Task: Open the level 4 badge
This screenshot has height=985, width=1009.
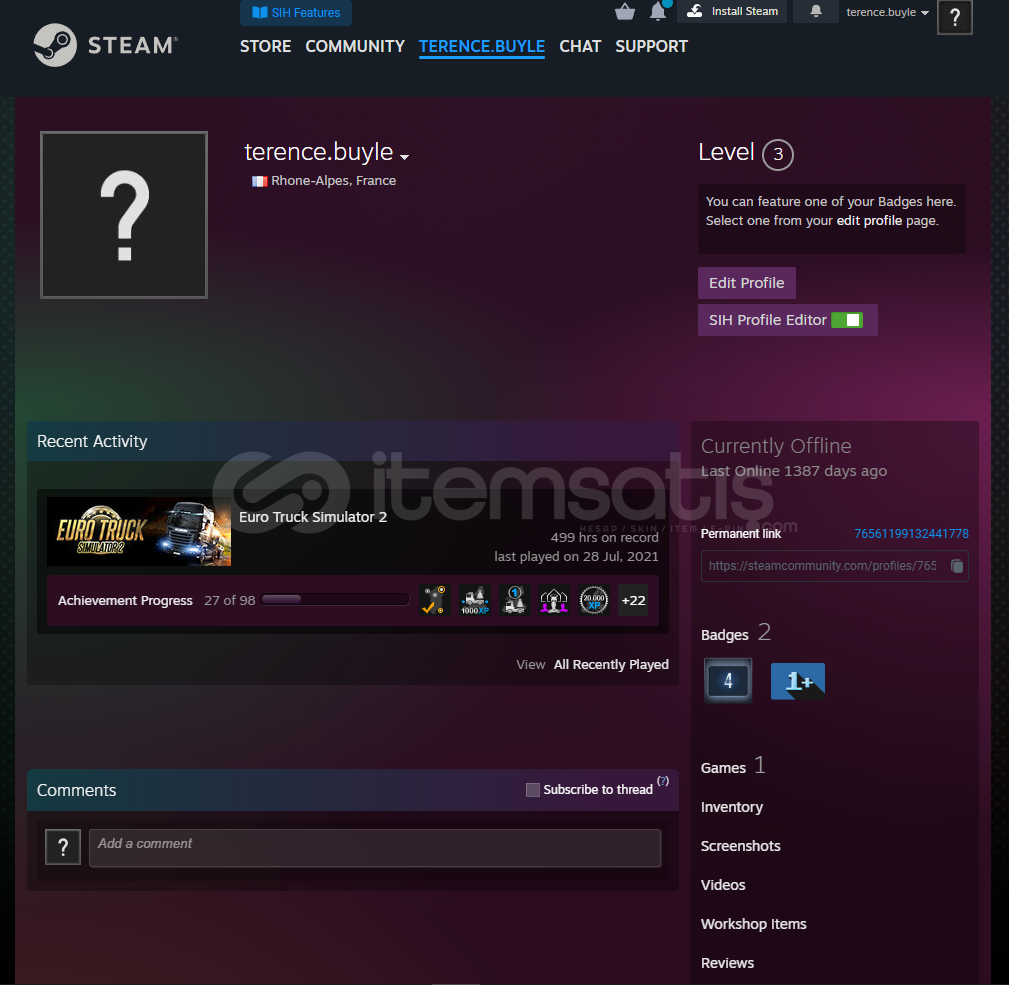Action: [728, 681]
